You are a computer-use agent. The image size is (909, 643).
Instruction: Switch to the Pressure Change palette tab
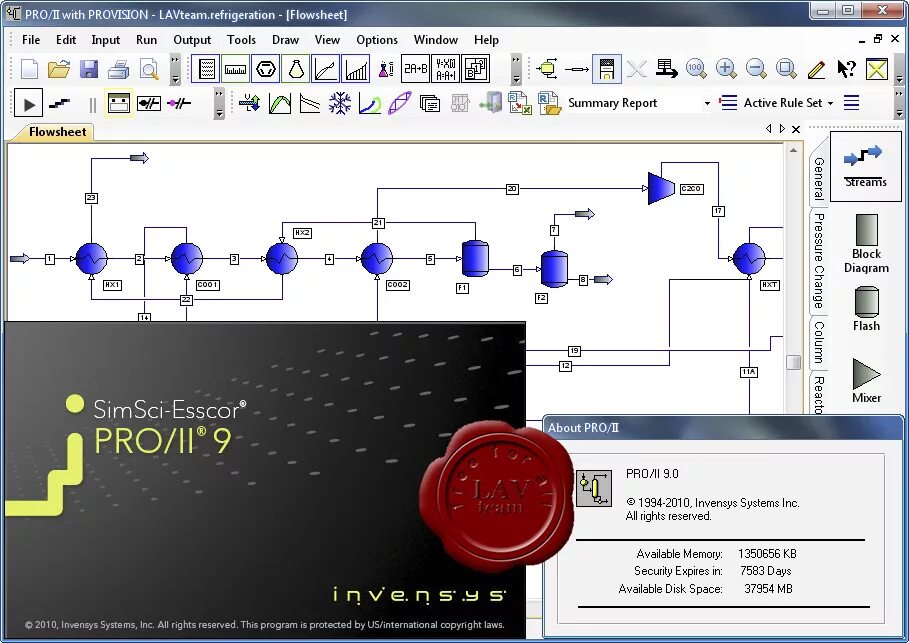click(x=819, y=260)
